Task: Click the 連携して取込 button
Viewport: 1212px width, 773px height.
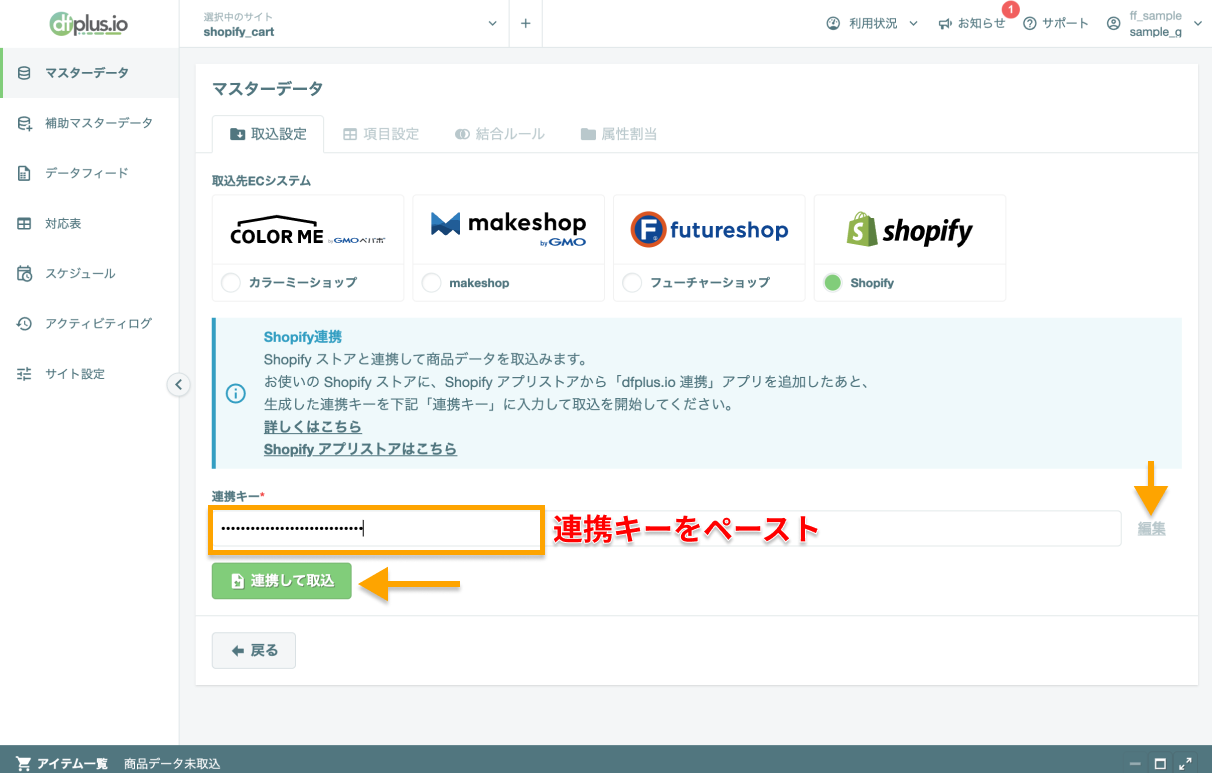Action: point(282,581)
